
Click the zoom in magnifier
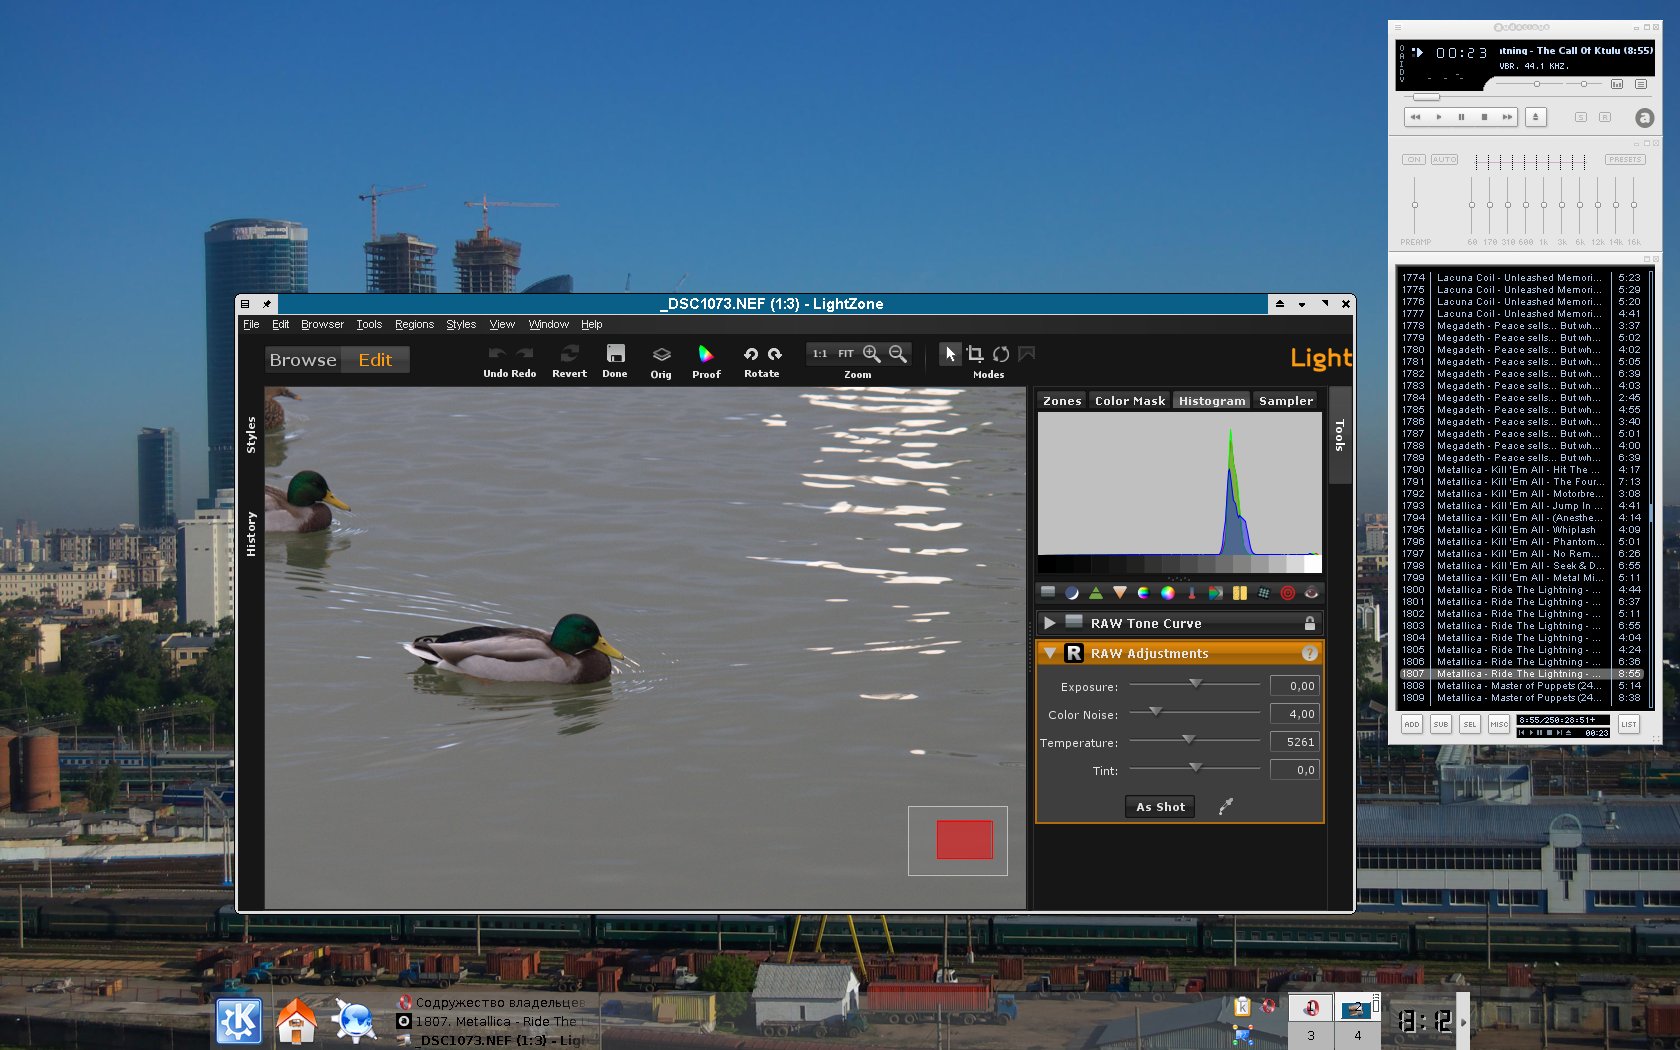(x=872, y=354)
